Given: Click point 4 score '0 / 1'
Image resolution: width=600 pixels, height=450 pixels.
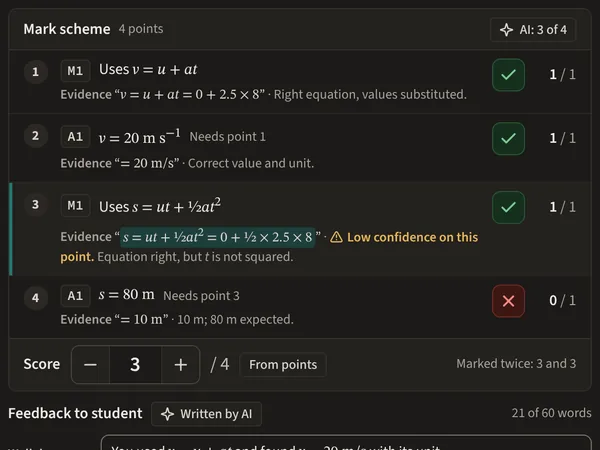Looking at the screenshot, I should pos(562,301).
